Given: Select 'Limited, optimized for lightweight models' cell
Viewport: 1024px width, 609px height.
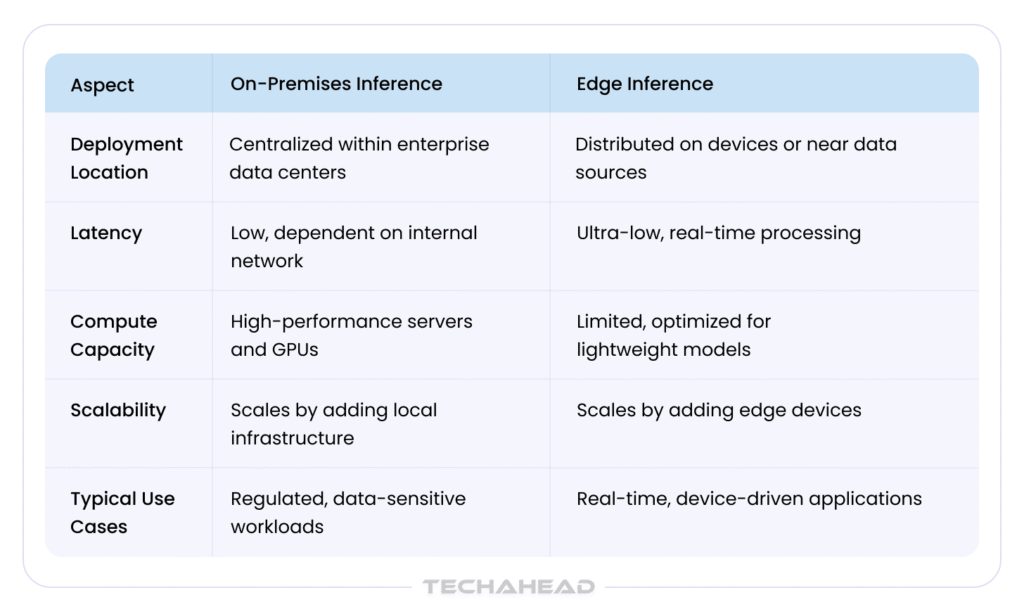Looking at the screenshot, I should pyautogui.click(x=673, y=335).
